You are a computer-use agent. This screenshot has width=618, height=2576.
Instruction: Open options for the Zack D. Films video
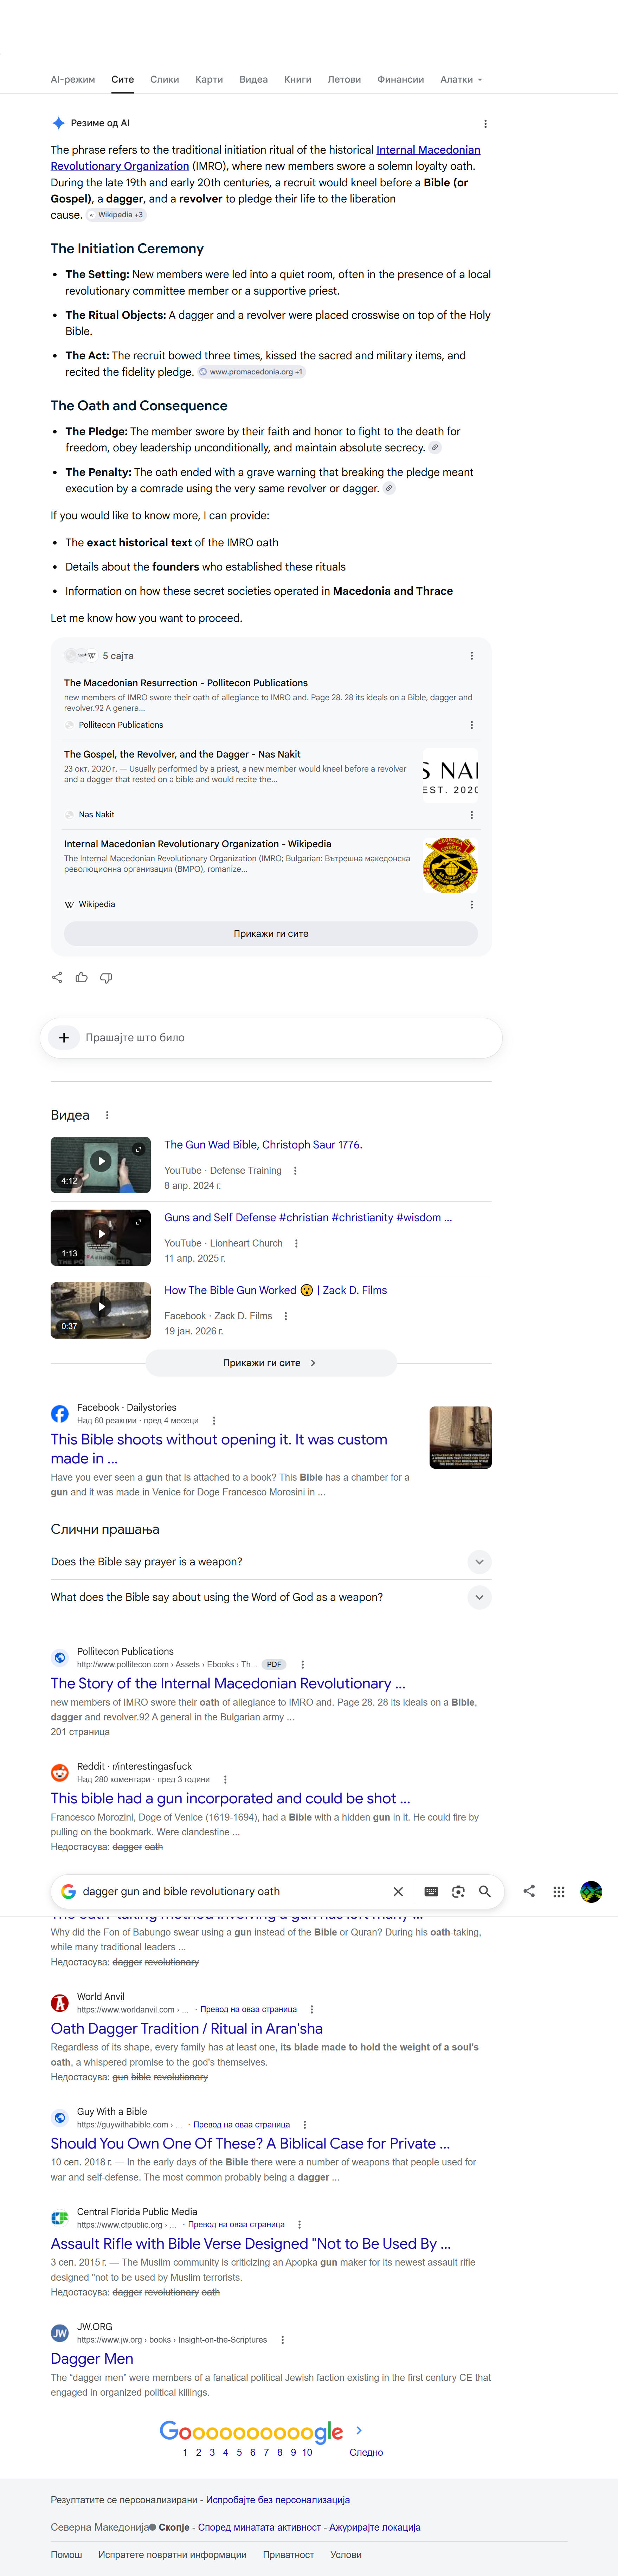(286, 1317)
